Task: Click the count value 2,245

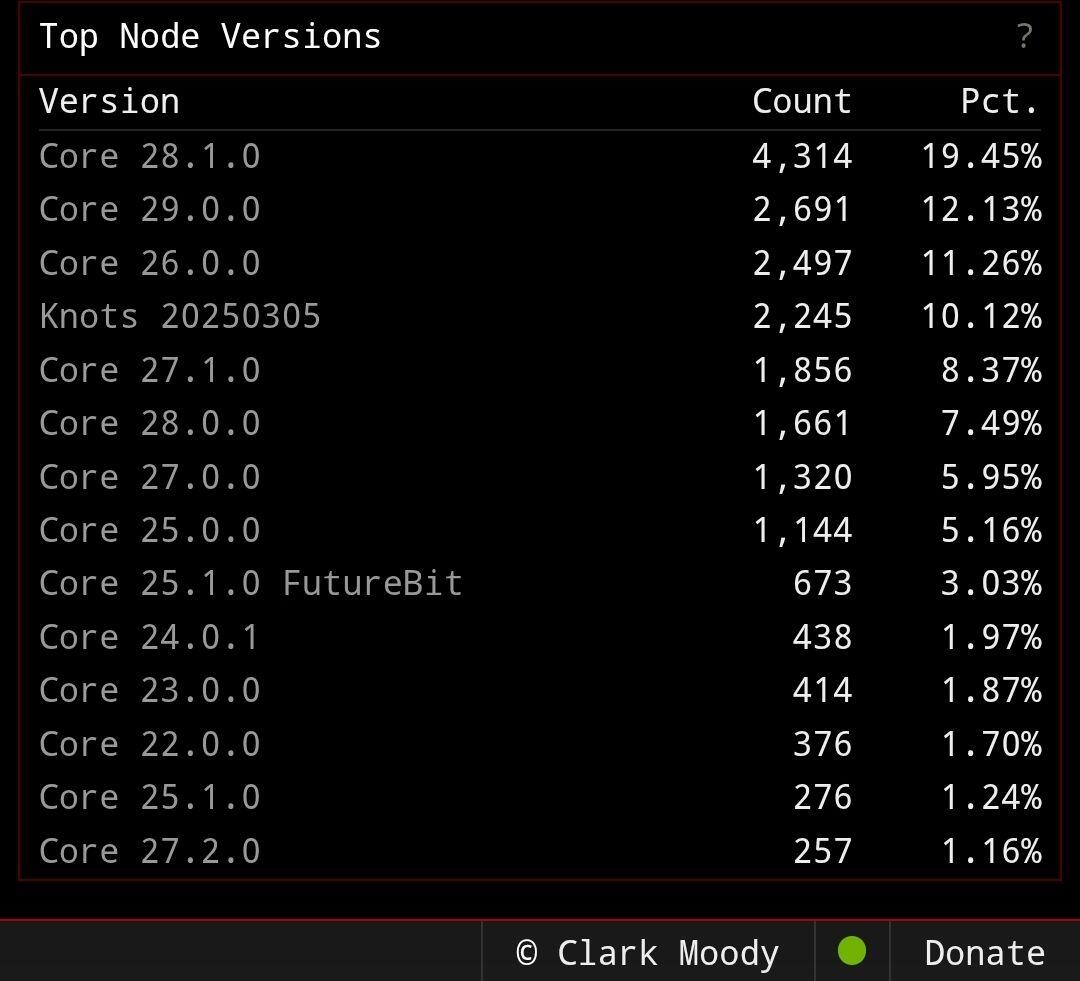Action: click(802, 318)
